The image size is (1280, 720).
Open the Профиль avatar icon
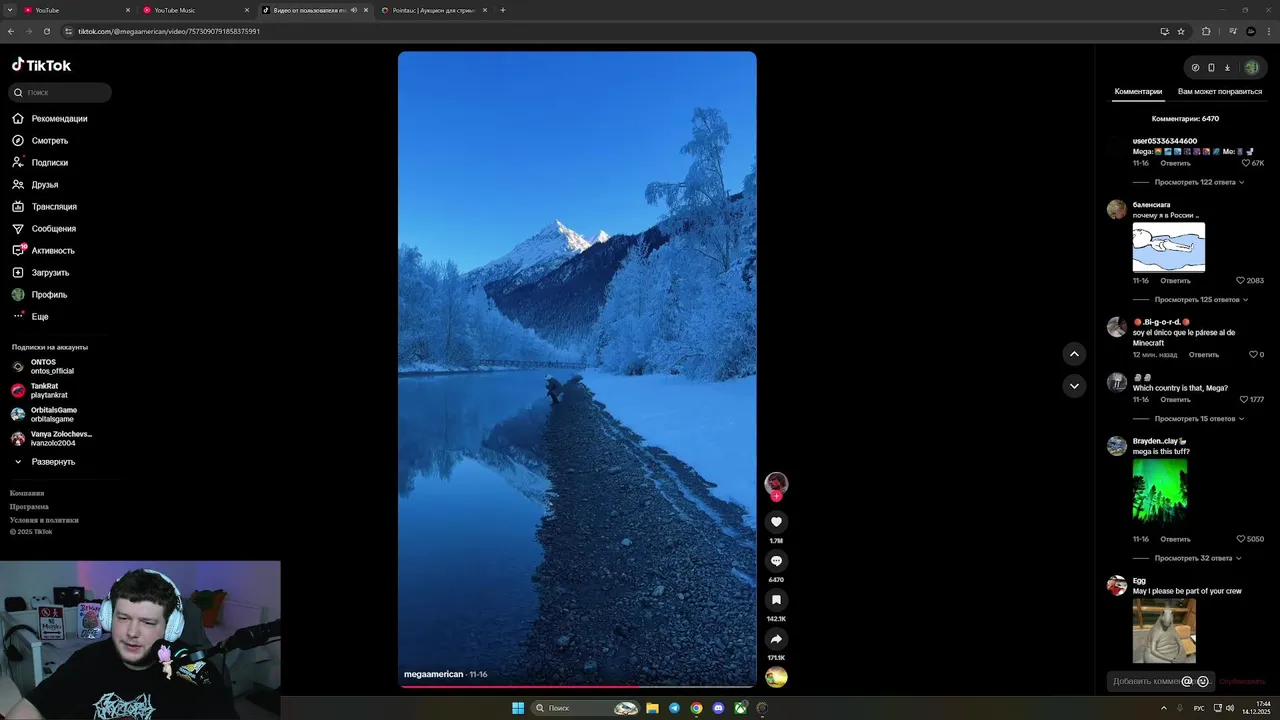click(18, 294)
